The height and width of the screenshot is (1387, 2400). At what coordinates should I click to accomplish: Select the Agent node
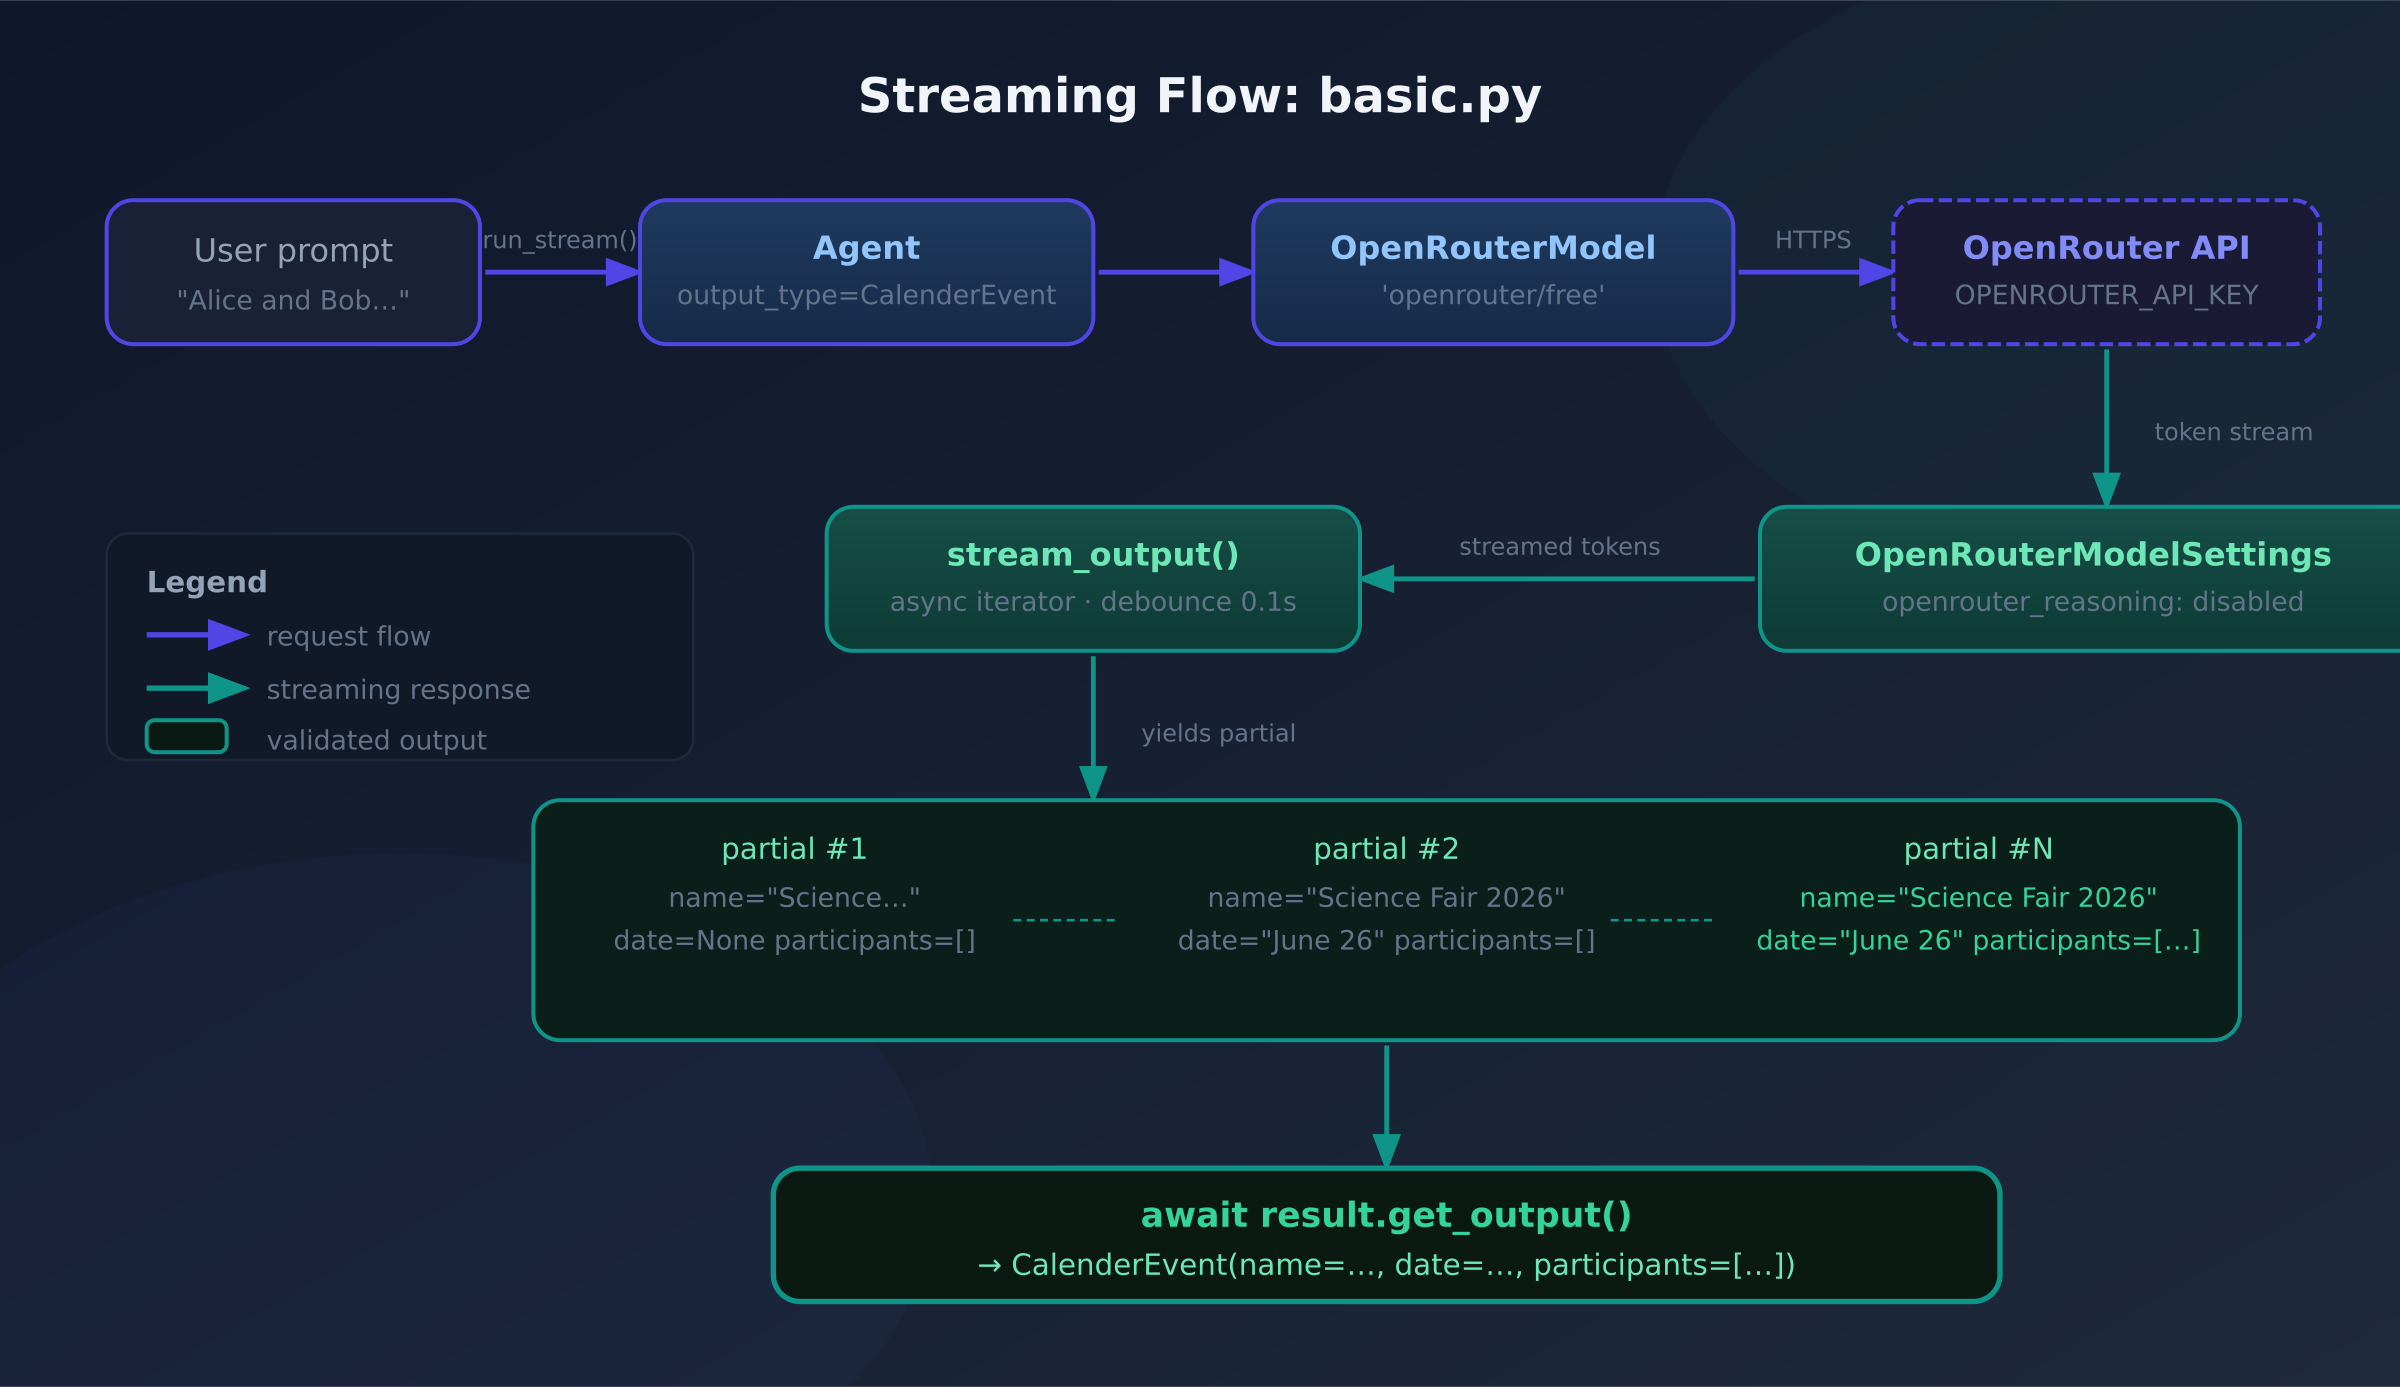tap(866, 272)
